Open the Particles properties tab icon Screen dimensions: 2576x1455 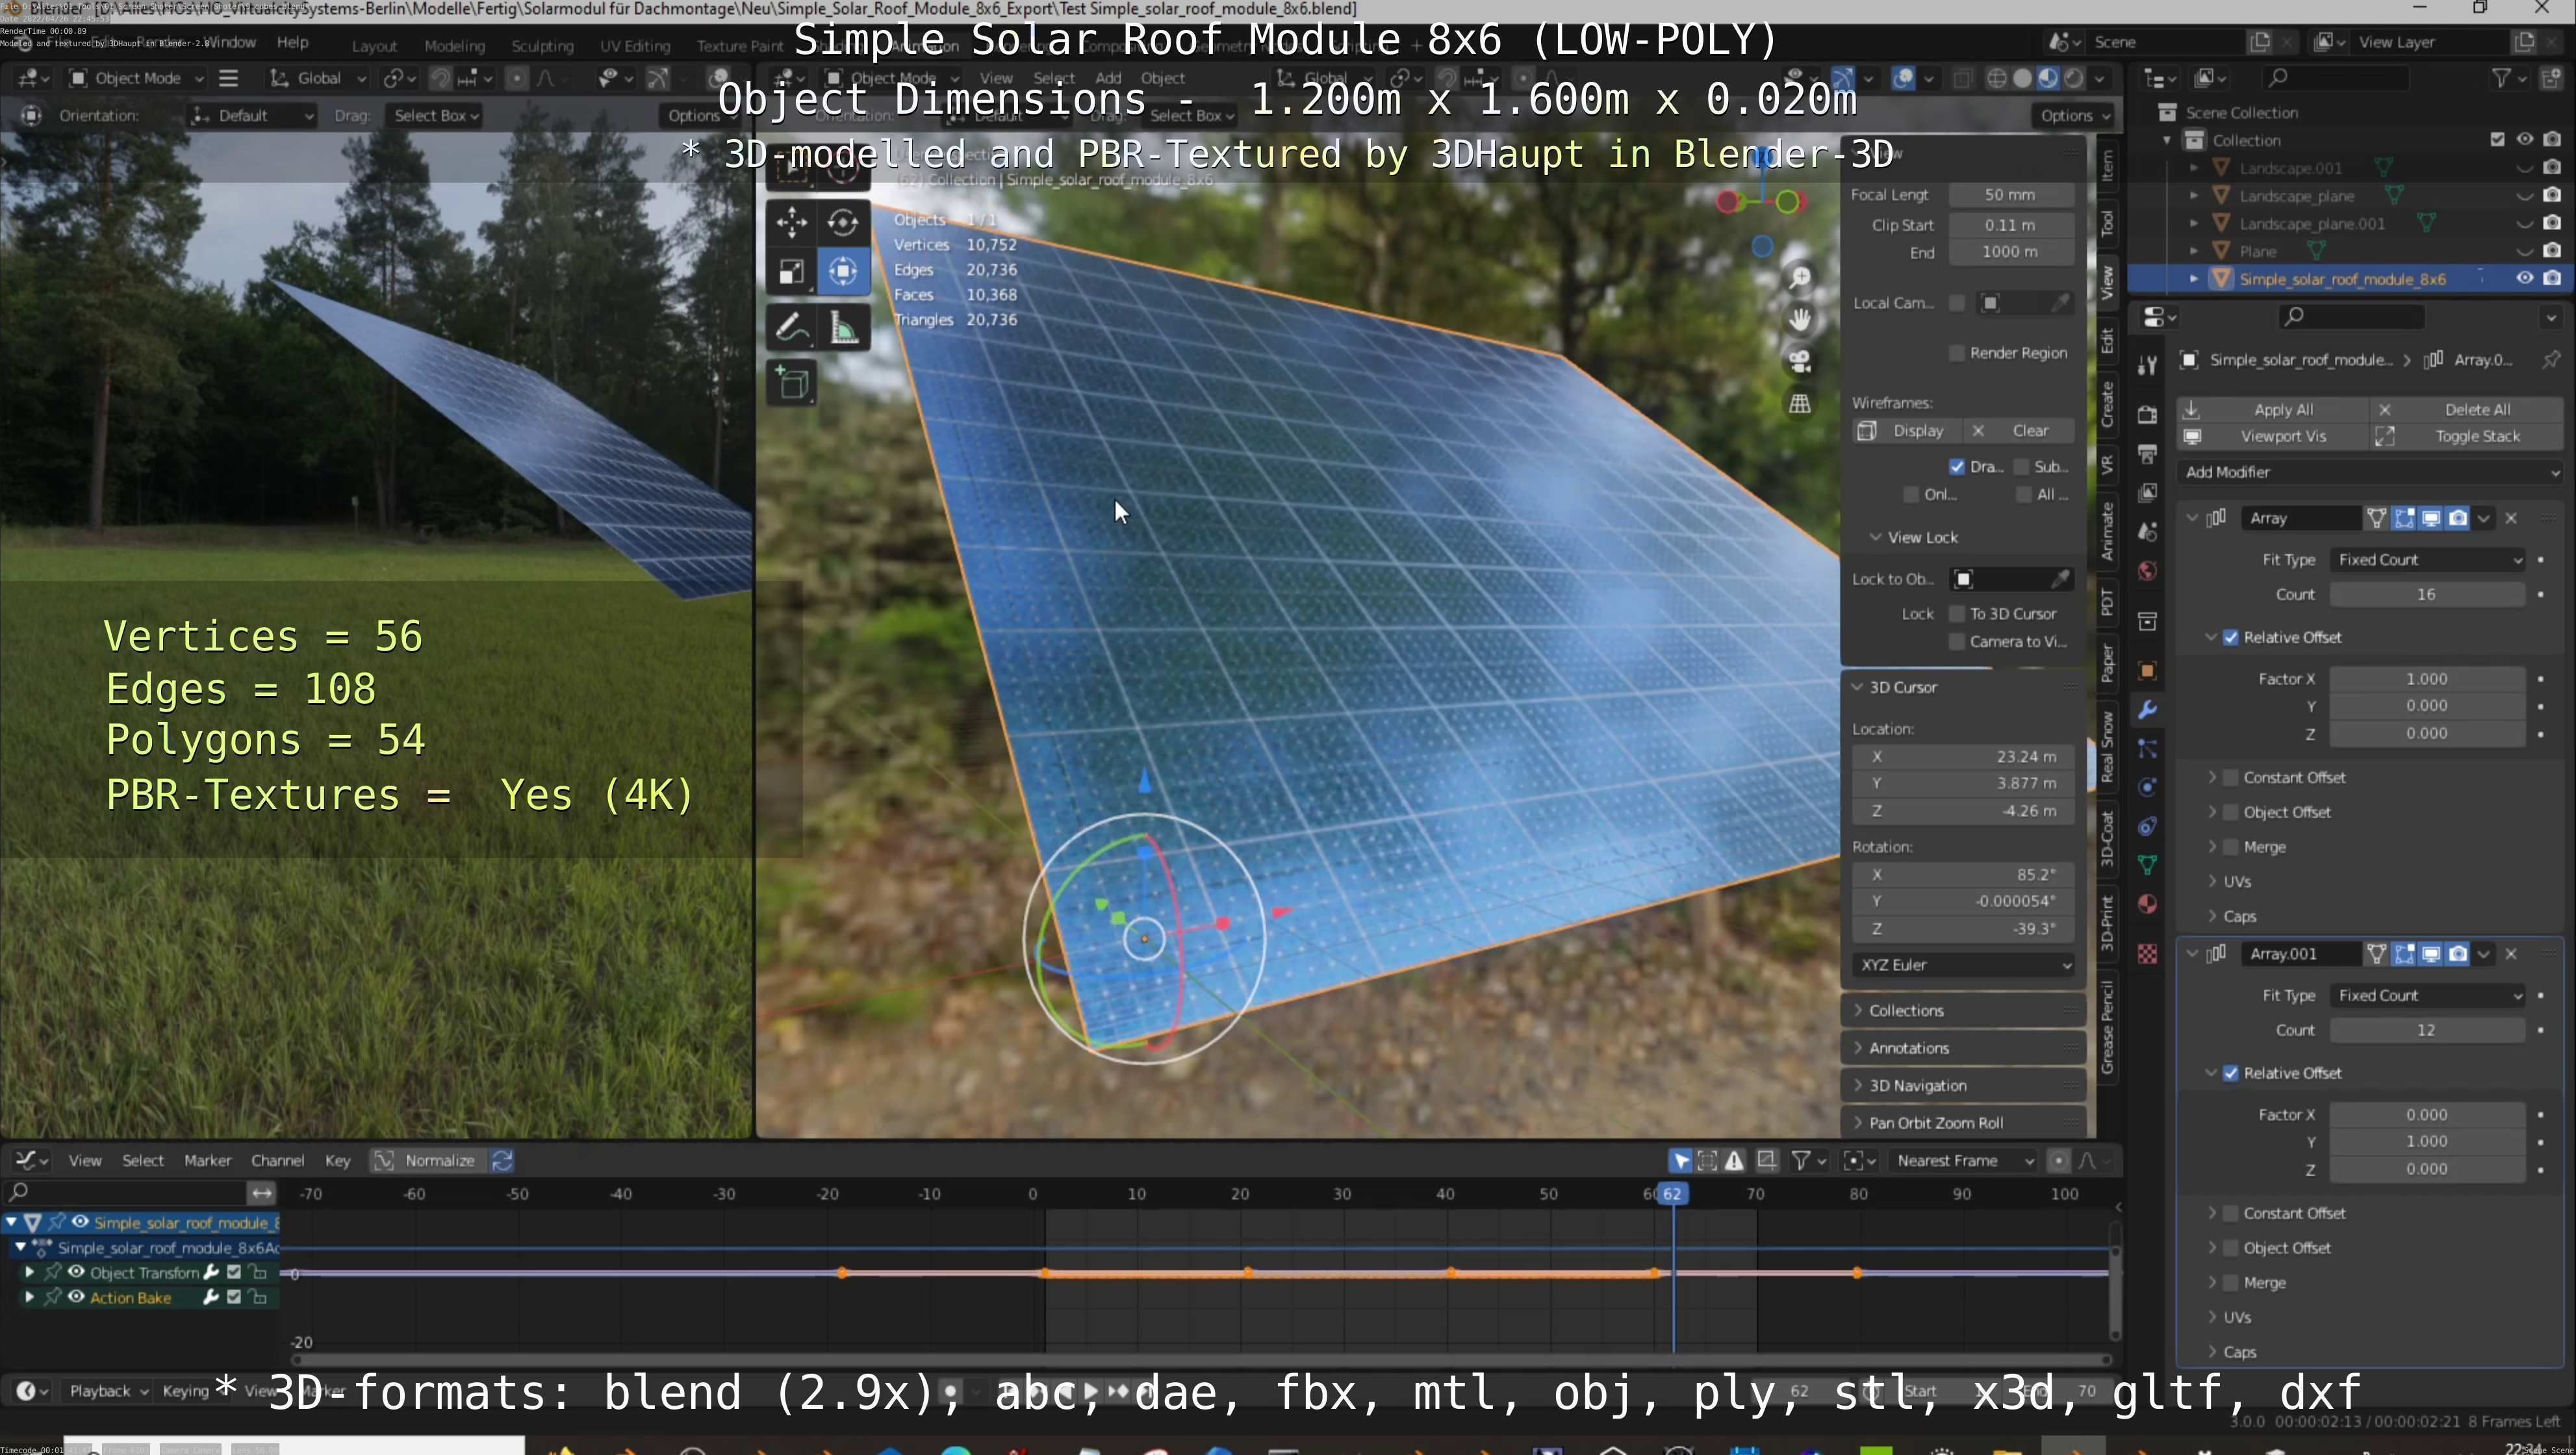[x=2147, y=748]
